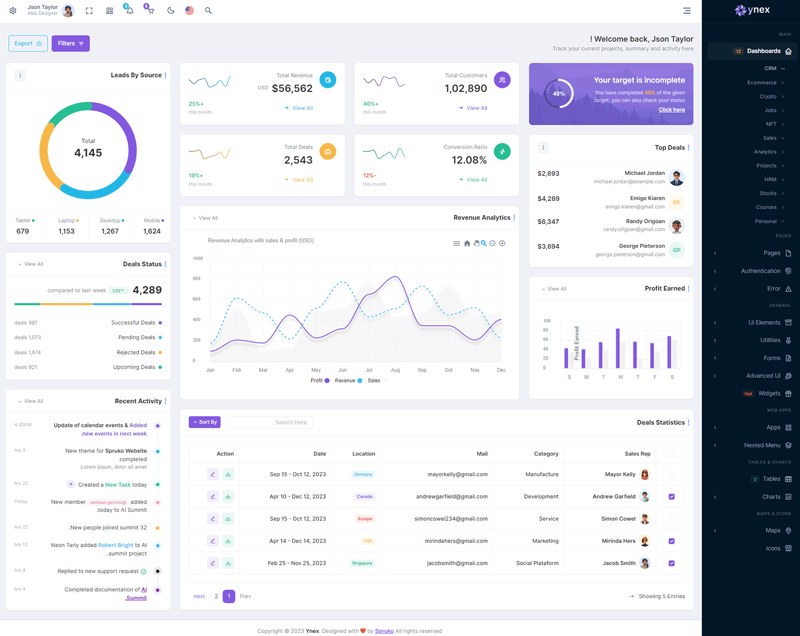Check the Simon Cowel row checkbox
The width and height of the screenshot is (800, 636).
pyautogui.click(x=671, y=519)
